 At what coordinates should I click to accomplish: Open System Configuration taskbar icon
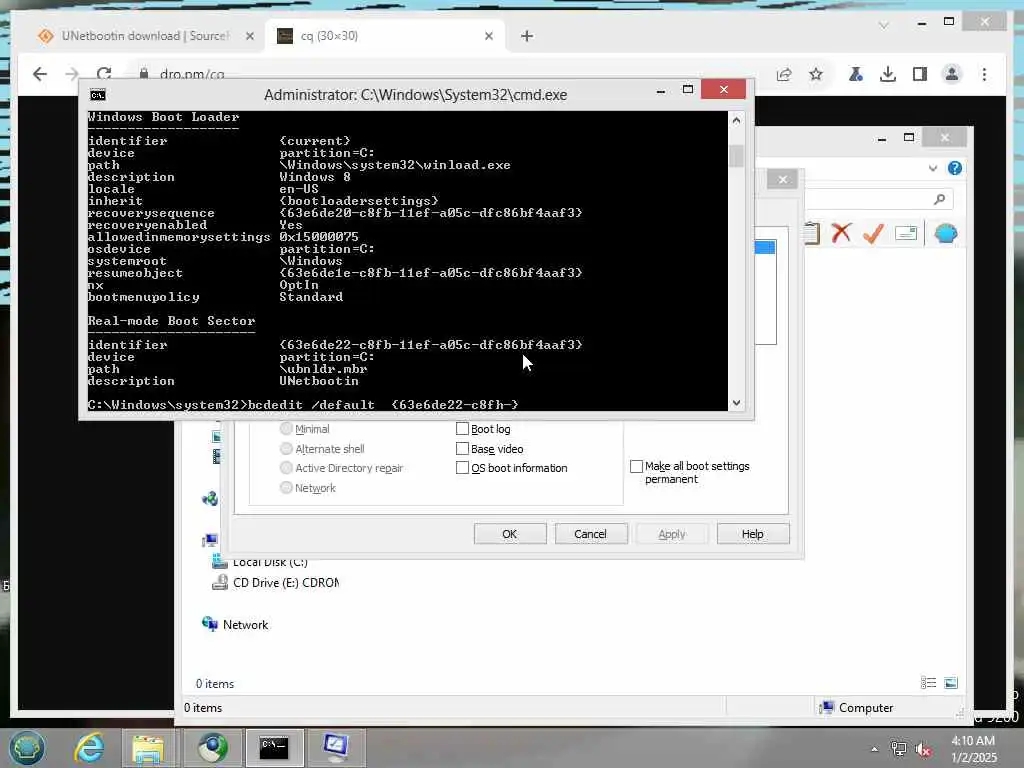tap(335, 748)
